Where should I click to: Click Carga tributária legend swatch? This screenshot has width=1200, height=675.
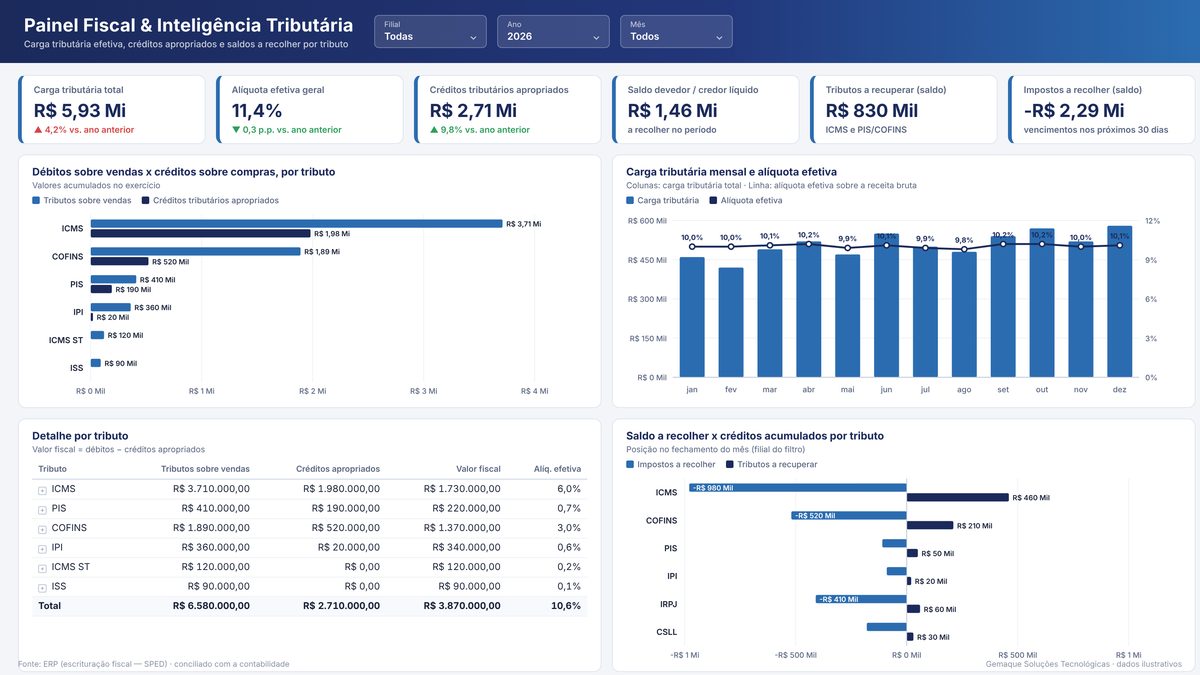pos(630,200)
